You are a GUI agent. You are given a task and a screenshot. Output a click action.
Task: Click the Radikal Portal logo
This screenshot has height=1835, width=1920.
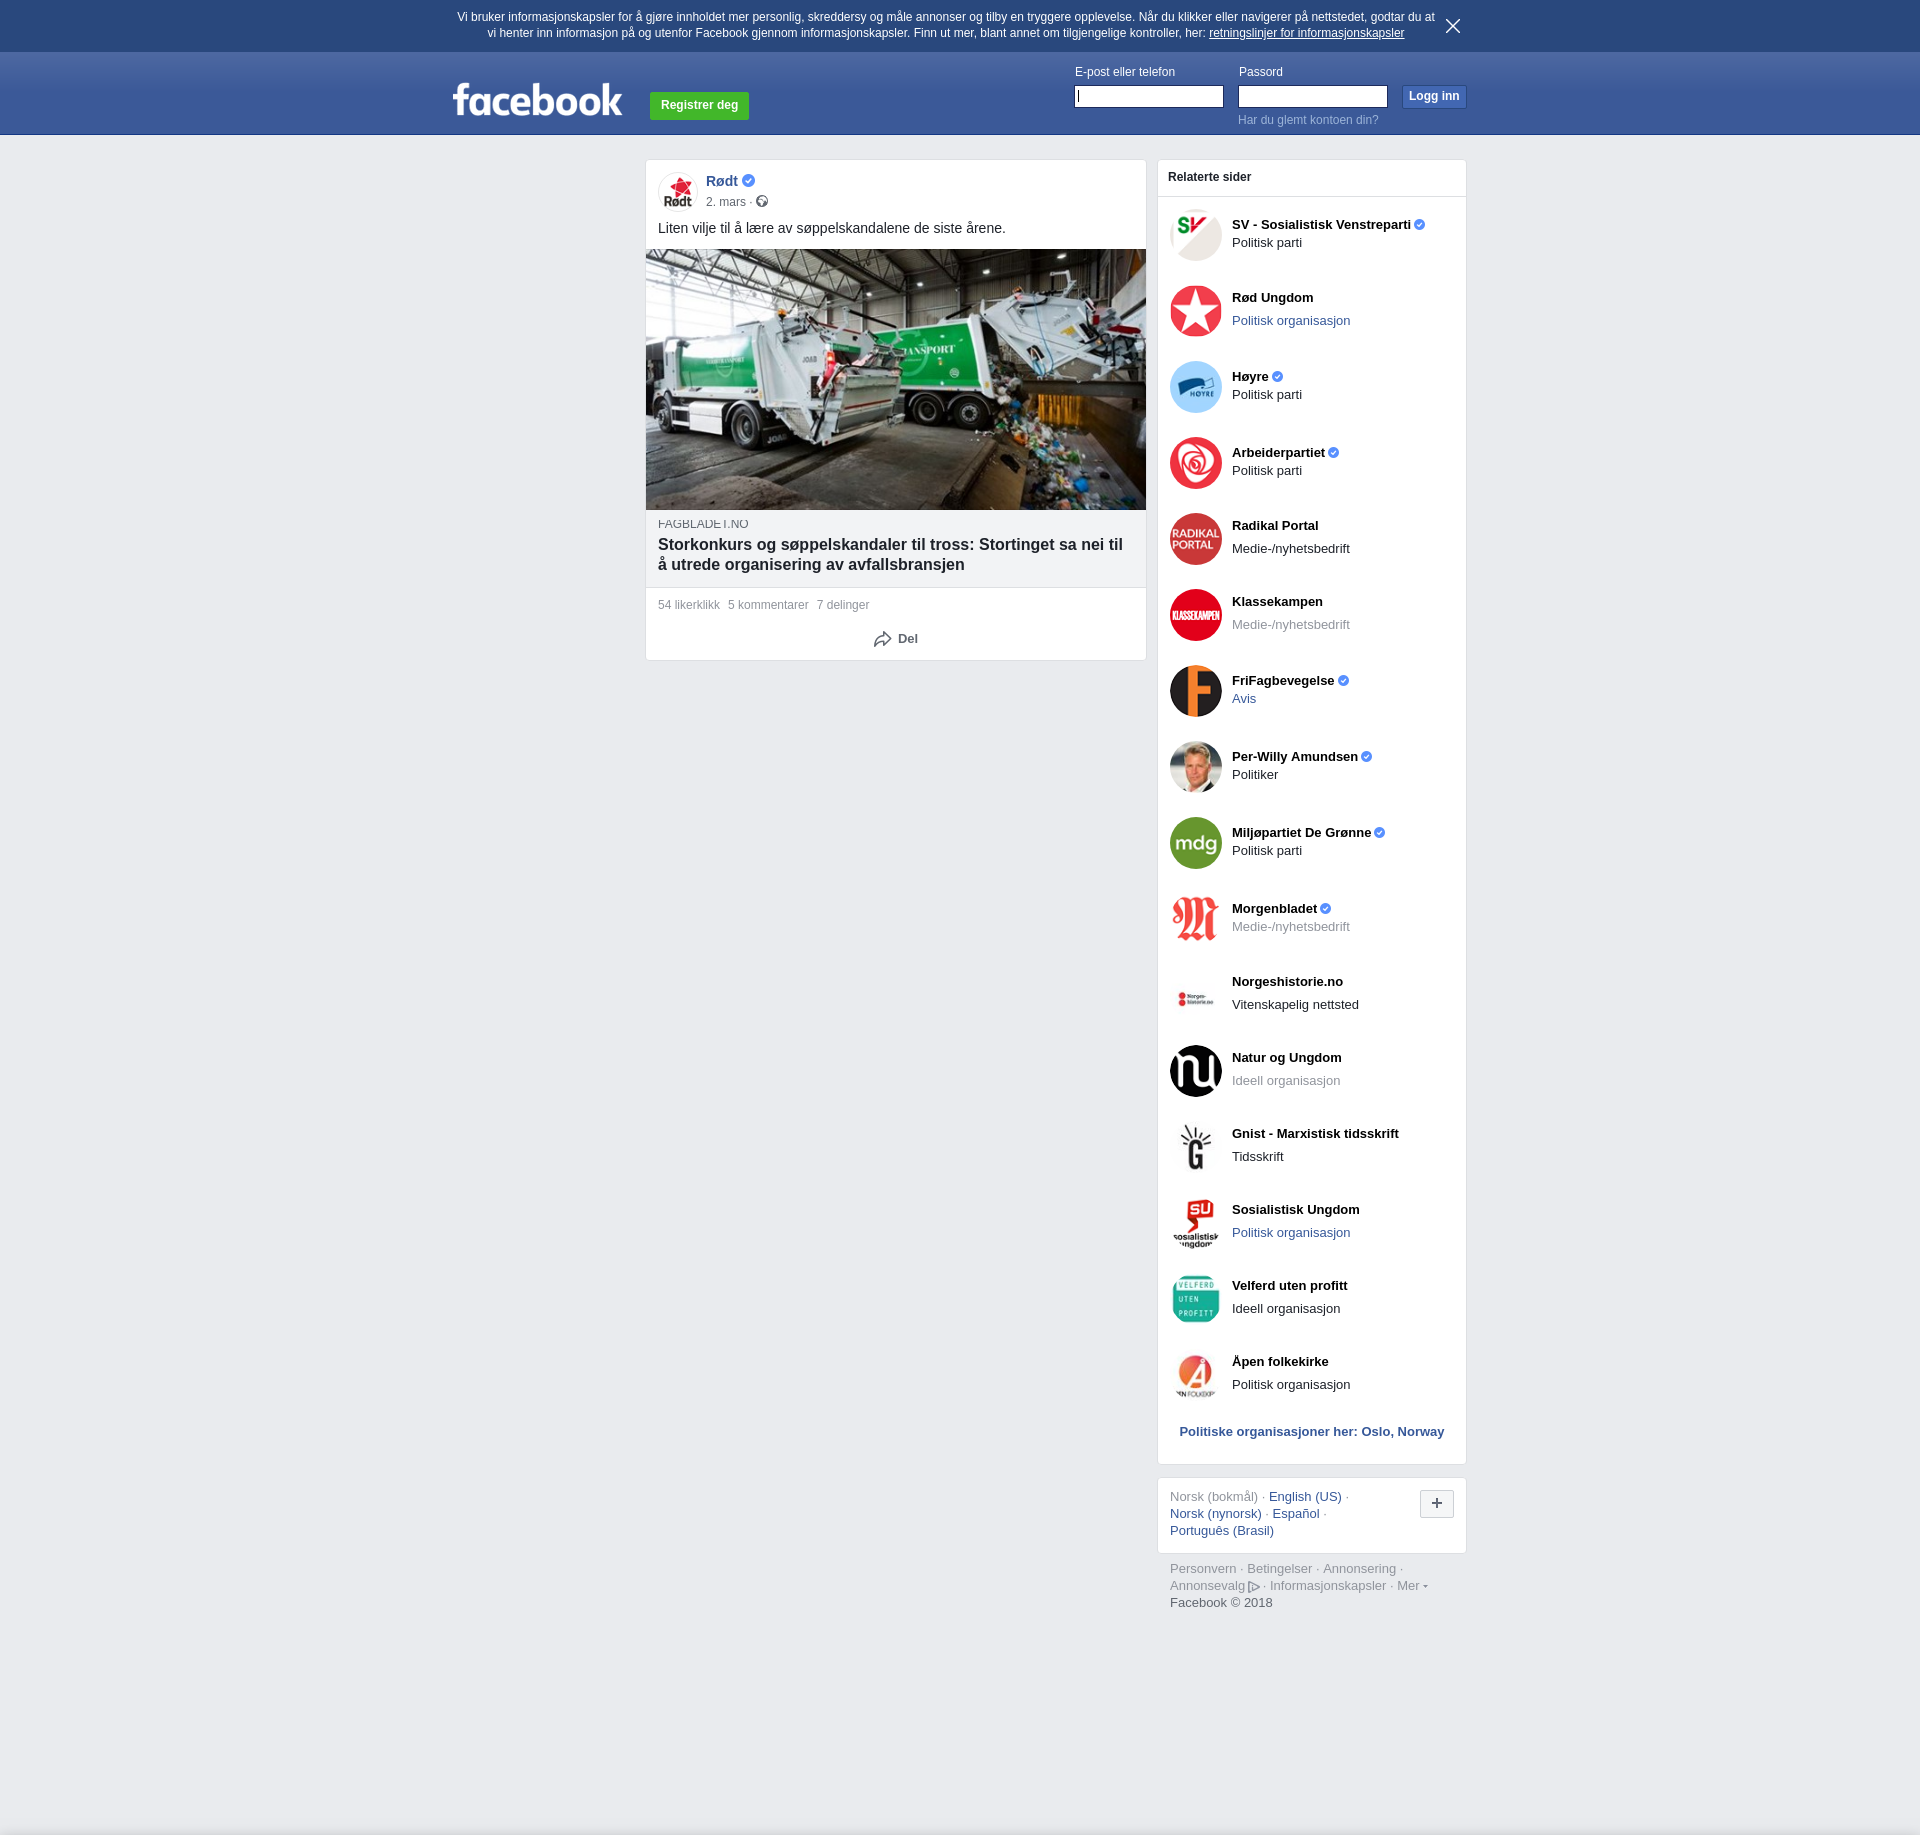pyautogui.click(x=1196, y=539)
